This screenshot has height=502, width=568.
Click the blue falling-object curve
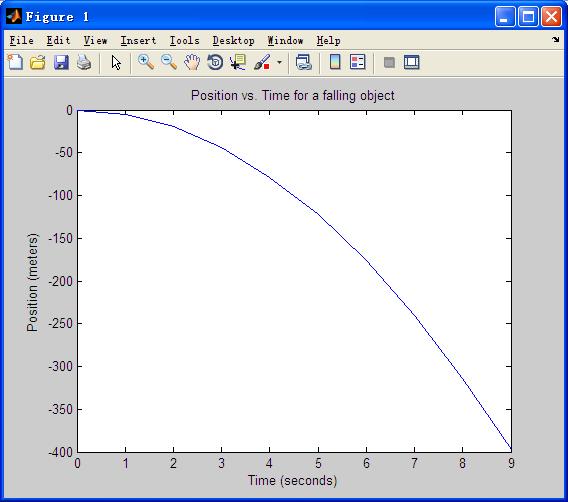(x=319, y=214)
